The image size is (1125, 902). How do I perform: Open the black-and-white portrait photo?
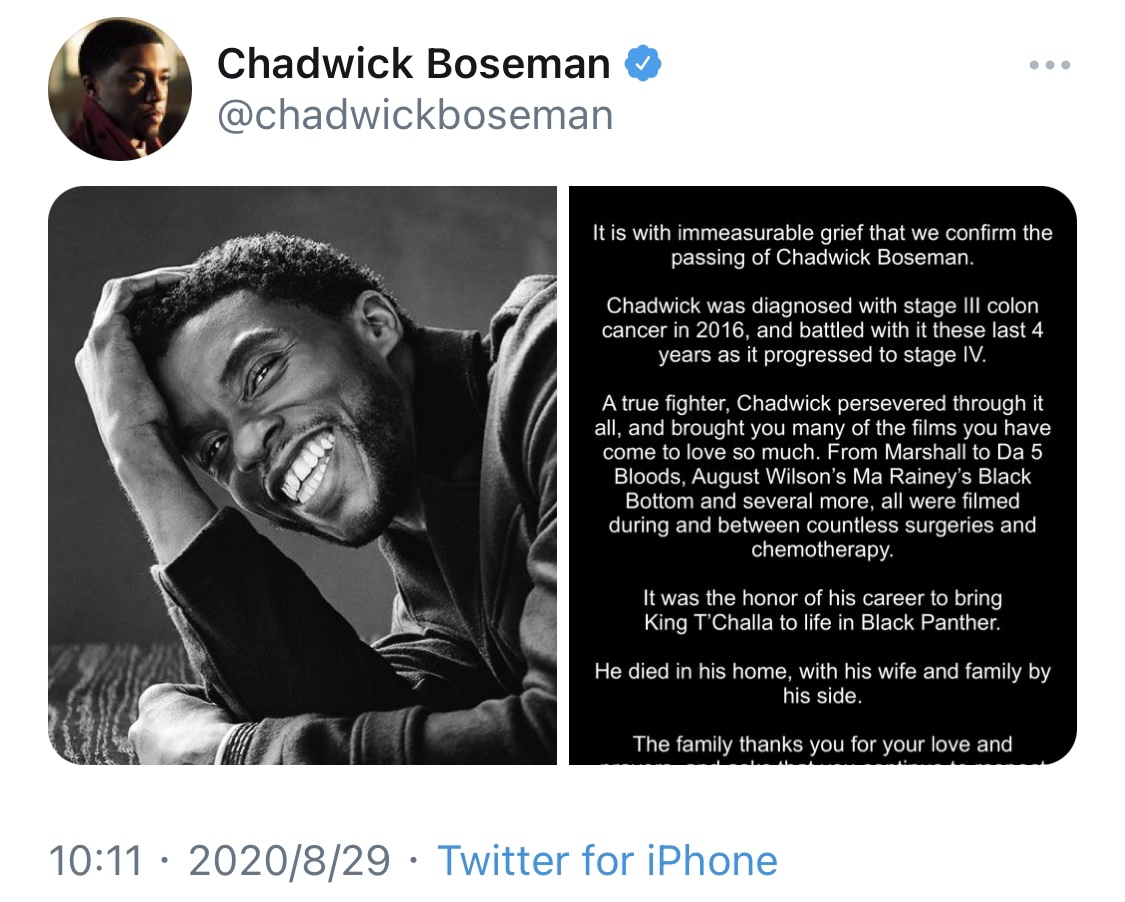302,475
